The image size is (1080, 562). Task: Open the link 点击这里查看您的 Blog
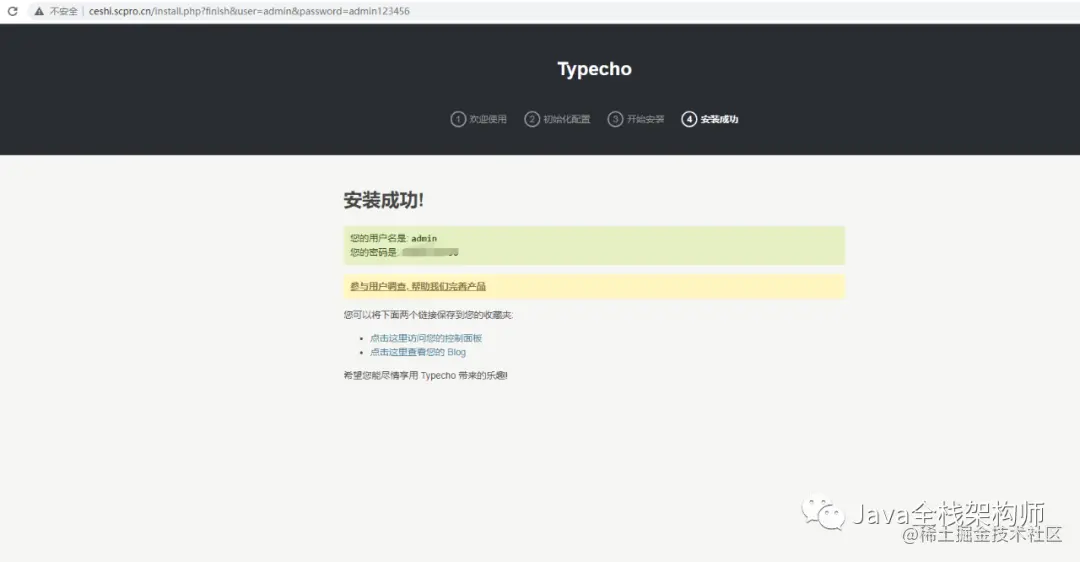click(418, 352)
